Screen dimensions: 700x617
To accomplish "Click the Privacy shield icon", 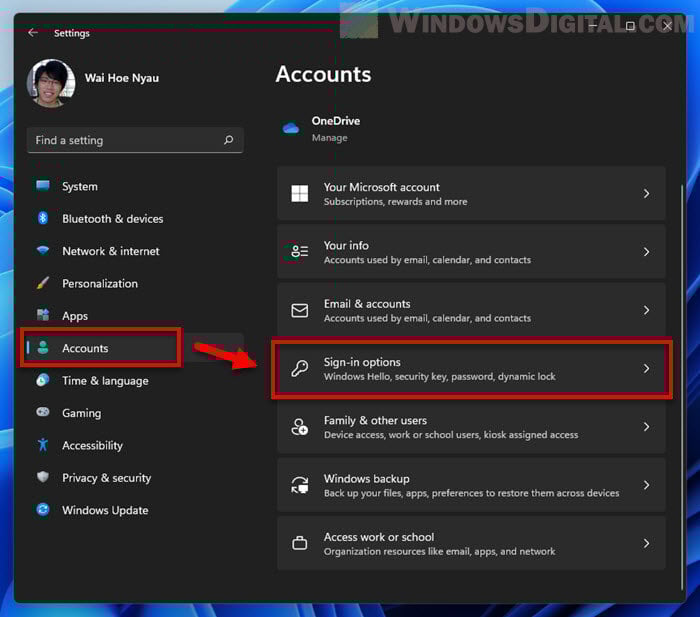I will [x=43, y=477].
